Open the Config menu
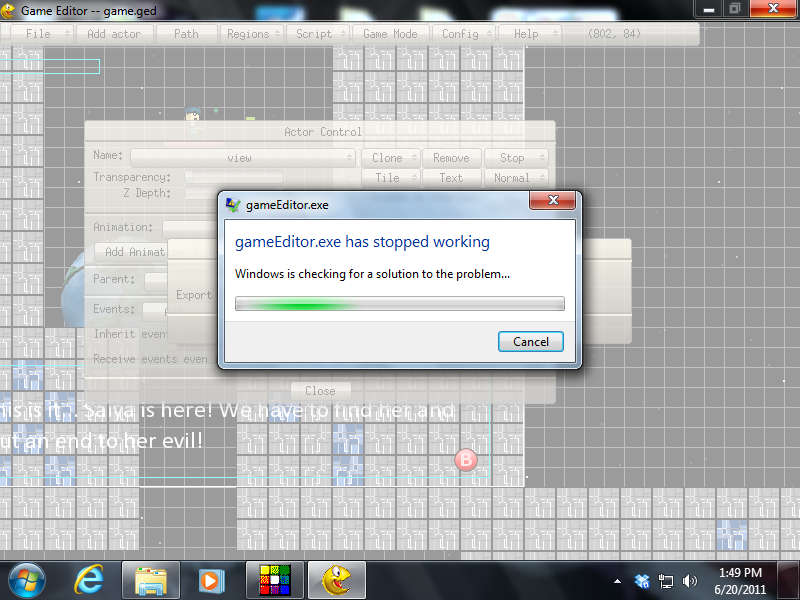Image resolution: width=800 pixels, height=600 pixels. pos(463,34)
